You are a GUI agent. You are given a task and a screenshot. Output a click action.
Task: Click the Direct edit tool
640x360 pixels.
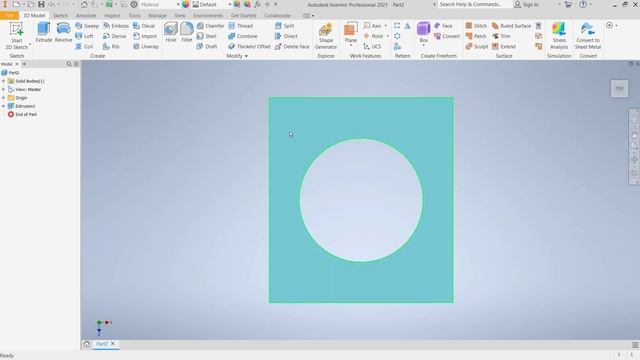tap(286, 36)
